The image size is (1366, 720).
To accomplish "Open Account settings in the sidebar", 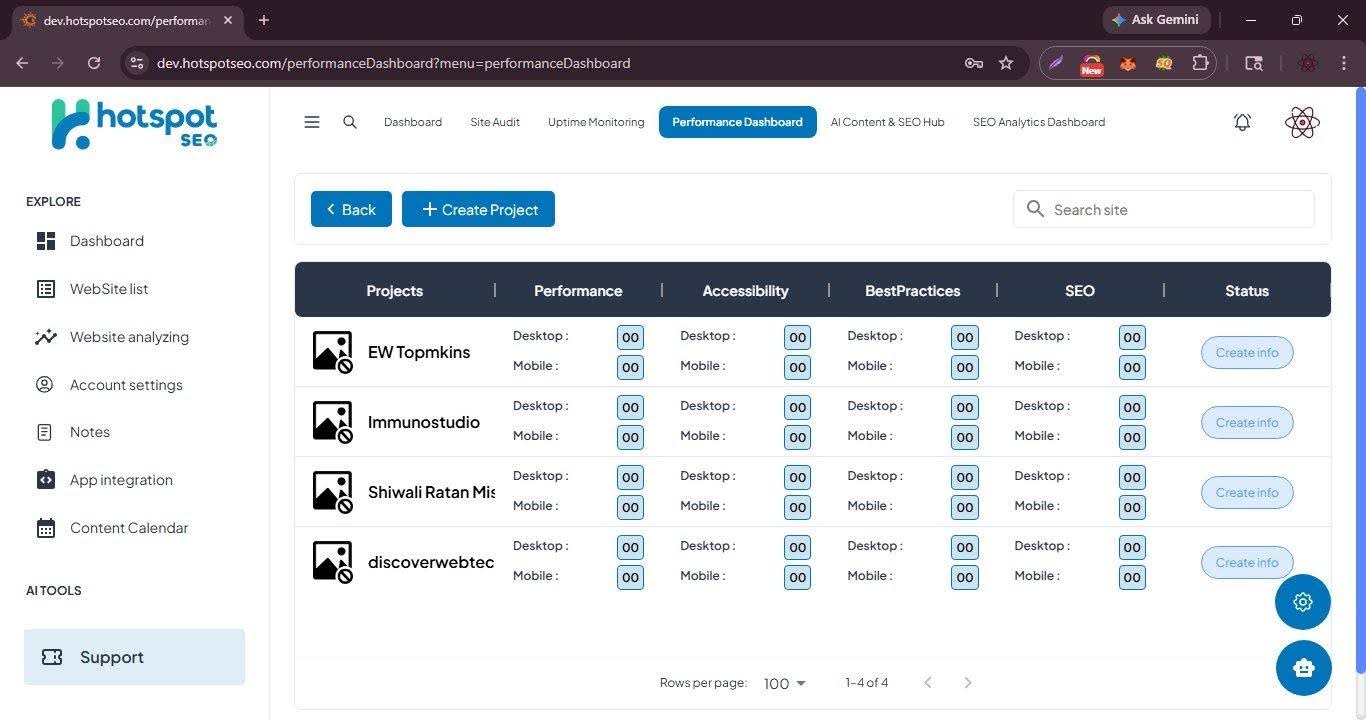I will [126, 384].
